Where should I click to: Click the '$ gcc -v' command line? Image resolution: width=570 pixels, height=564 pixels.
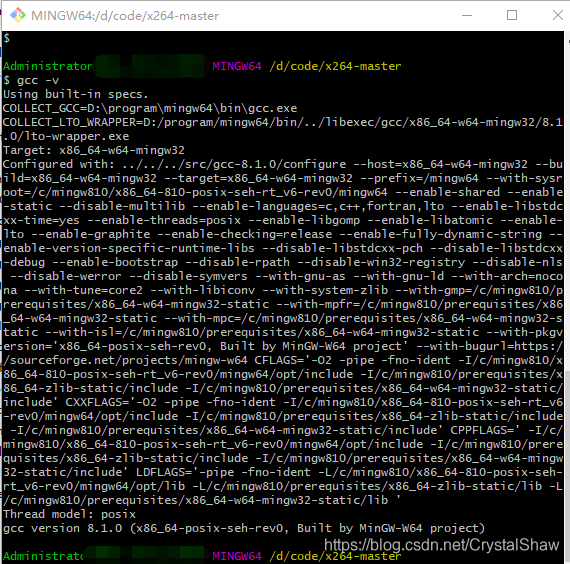[x=31, y=80]
